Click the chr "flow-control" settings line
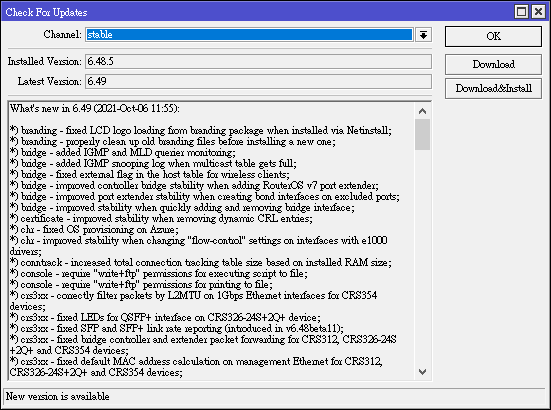 point(199,246)
